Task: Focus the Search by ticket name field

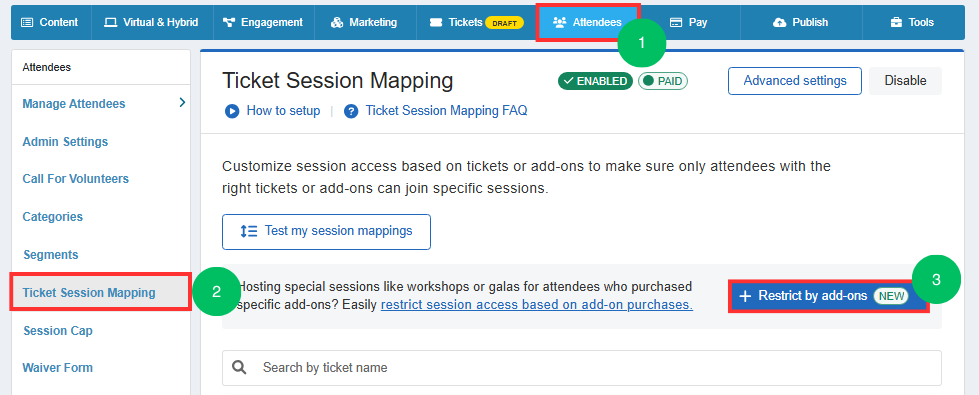Action: (x=582, y=368)
